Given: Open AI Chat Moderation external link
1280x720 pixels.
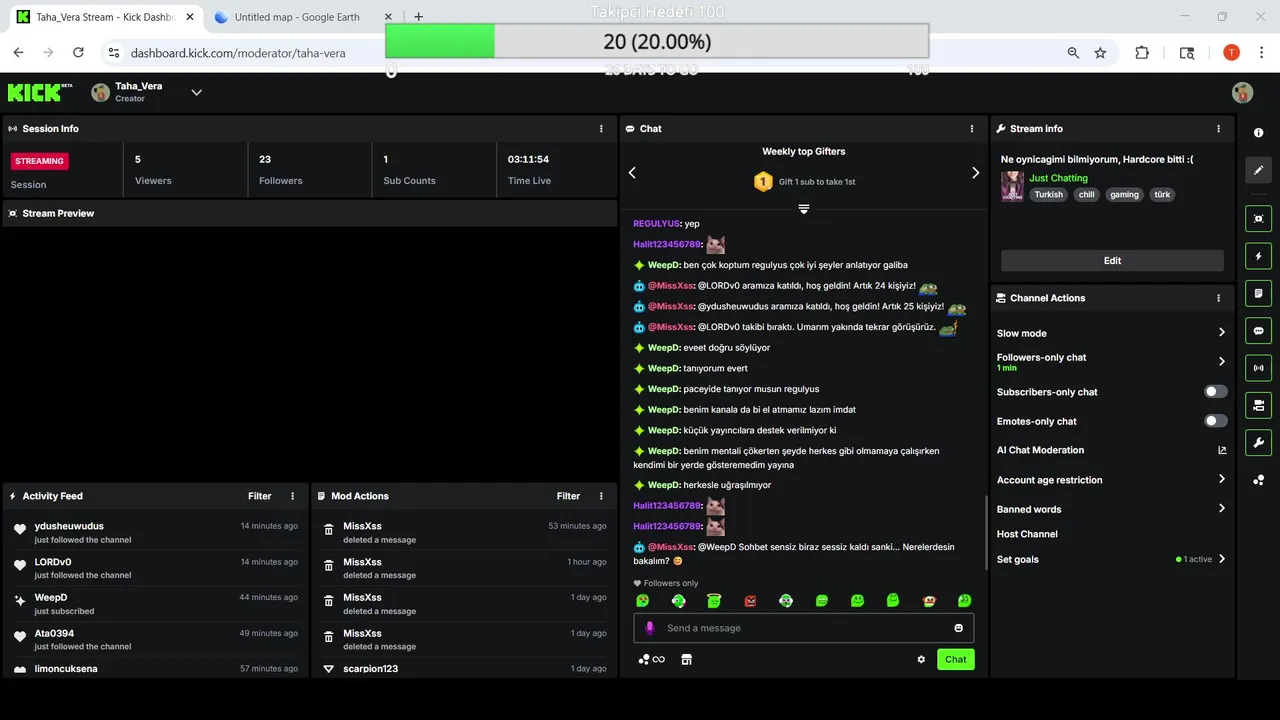Looking at the screenshot, I should coord(1222,450).
